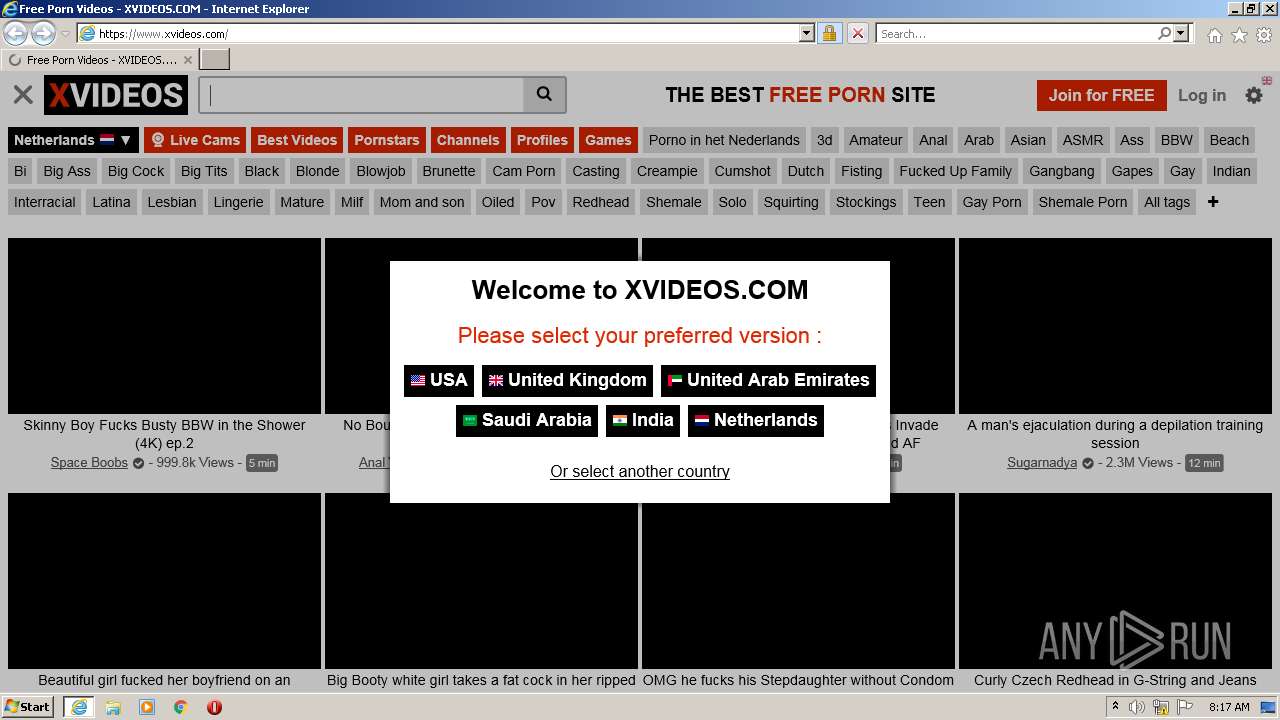Open the Start menu
This screenshot has height=720, width=1280.
(28, 706)
